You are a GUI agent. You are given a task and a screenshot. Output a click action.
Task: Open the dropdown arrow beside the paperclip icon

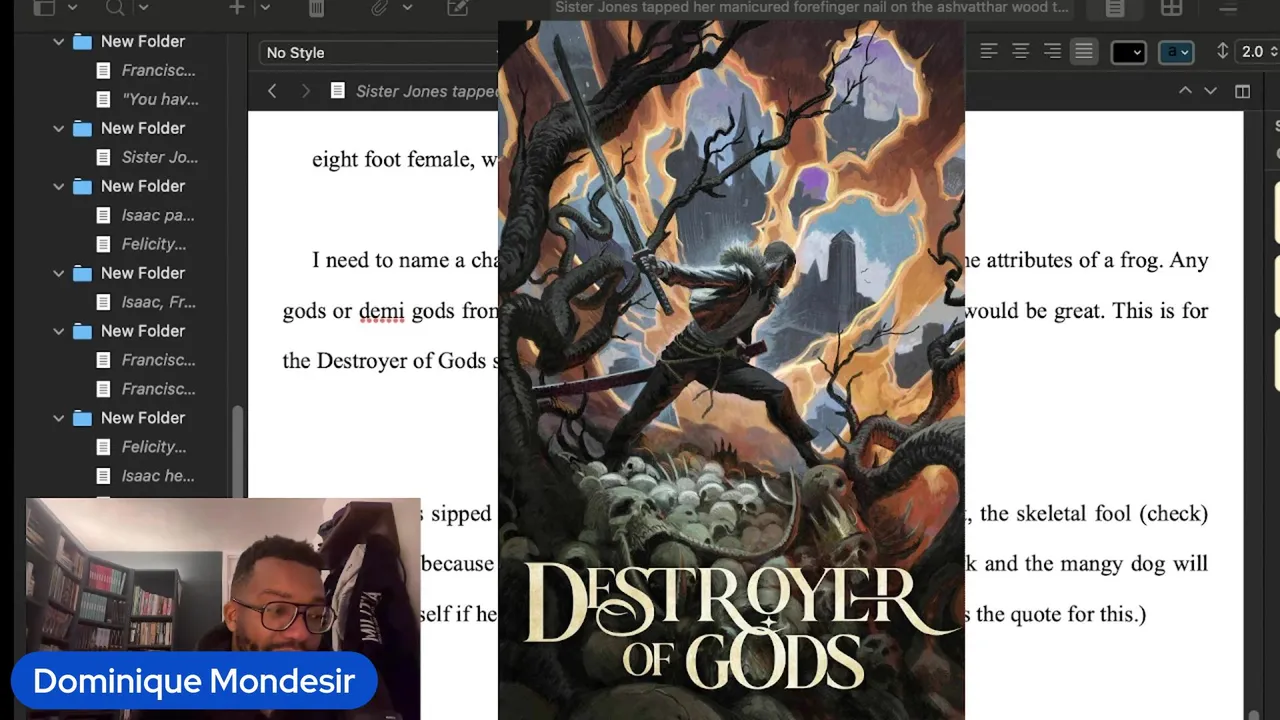(x=407, y=8)
